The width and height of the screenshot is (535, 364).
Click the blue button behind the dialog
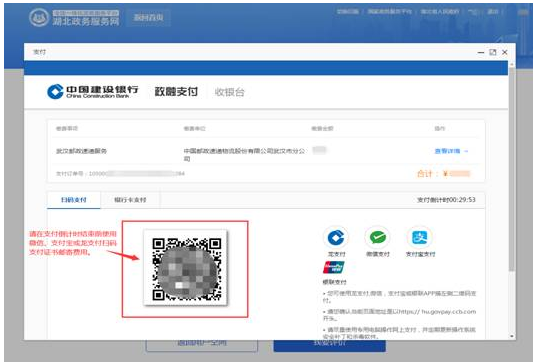pos(330,345)
